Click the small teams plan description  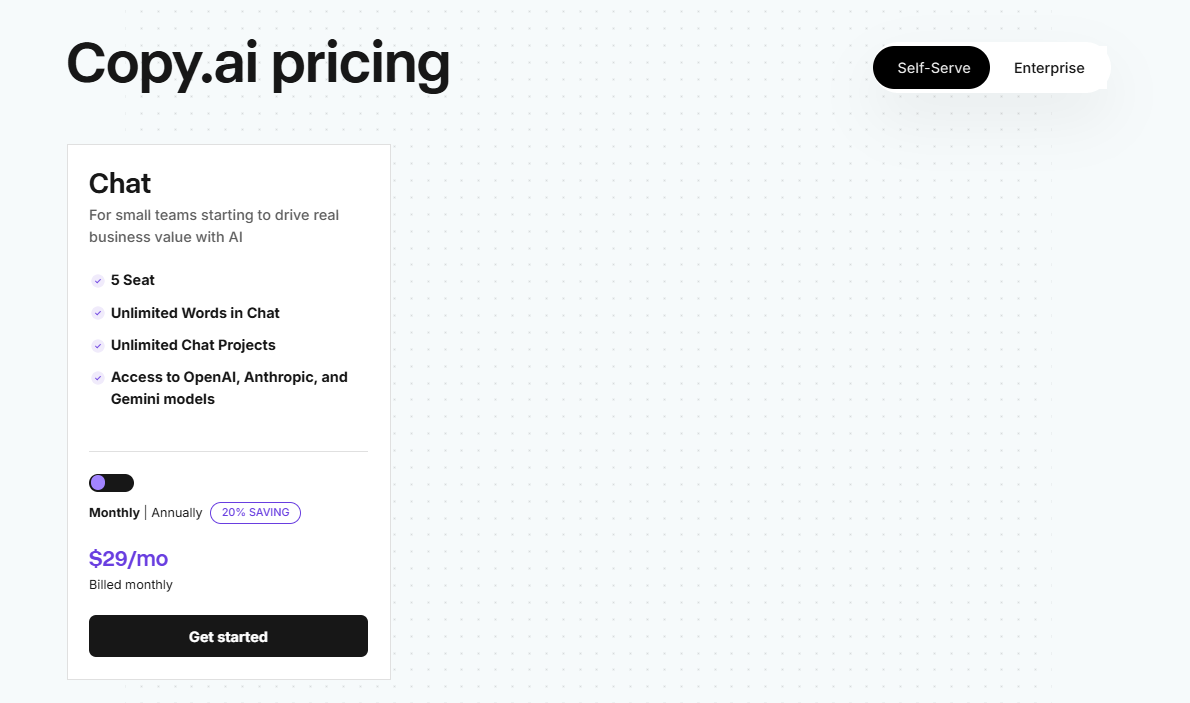tap(214, 226)
